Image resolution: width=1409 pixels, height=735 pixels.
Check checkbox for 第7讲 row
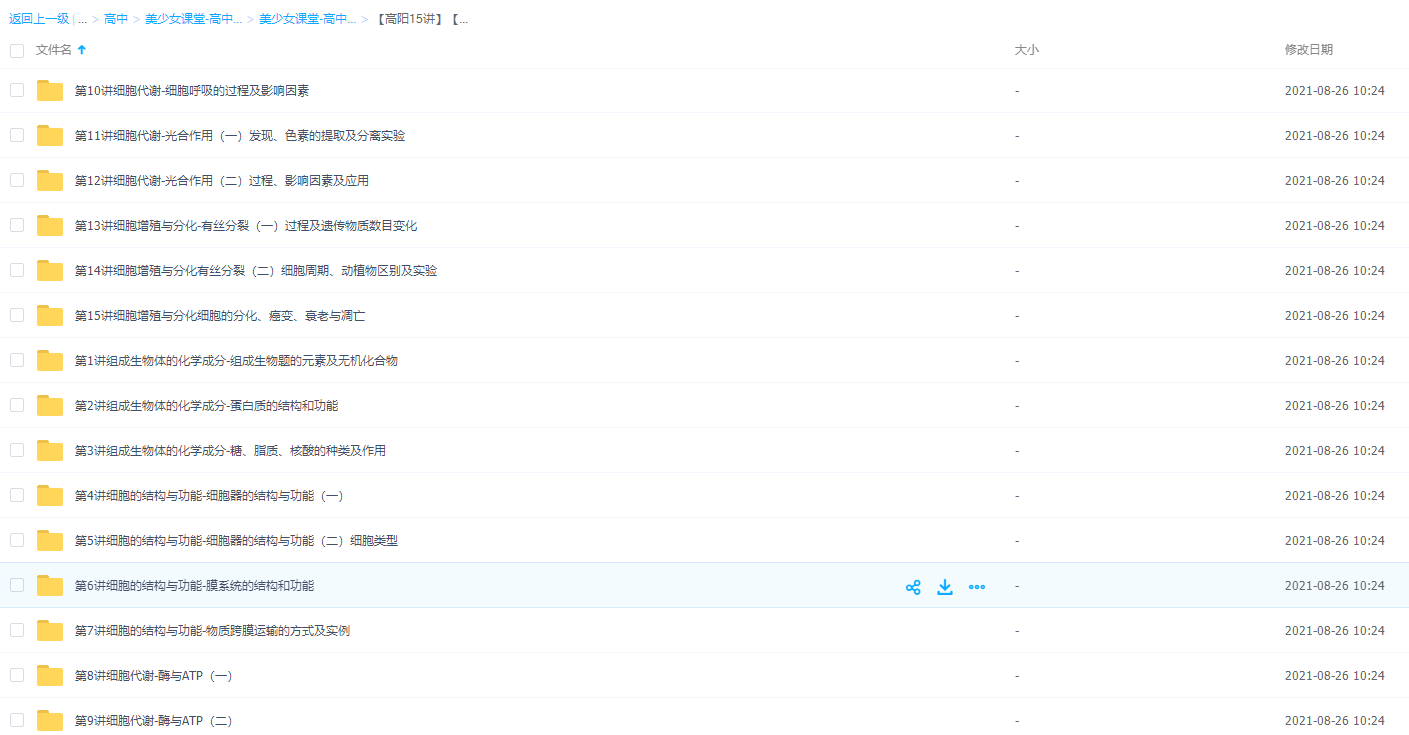(x=16, y=630)
